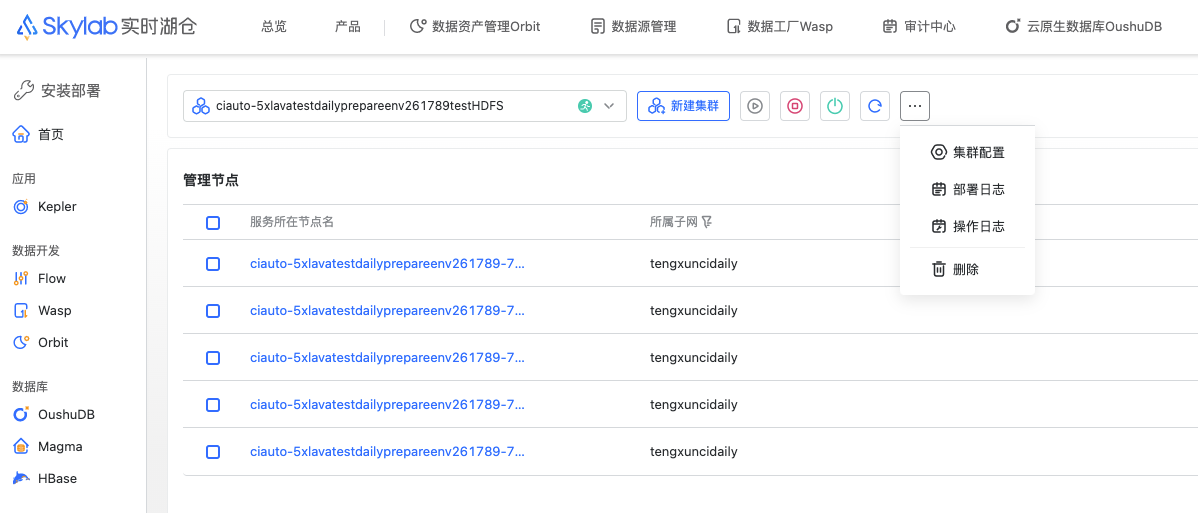The height and width of the screenshot is (513, 1198).
Task: Open 数据工厂Wasp in top navigation
Action: [779, 27]
